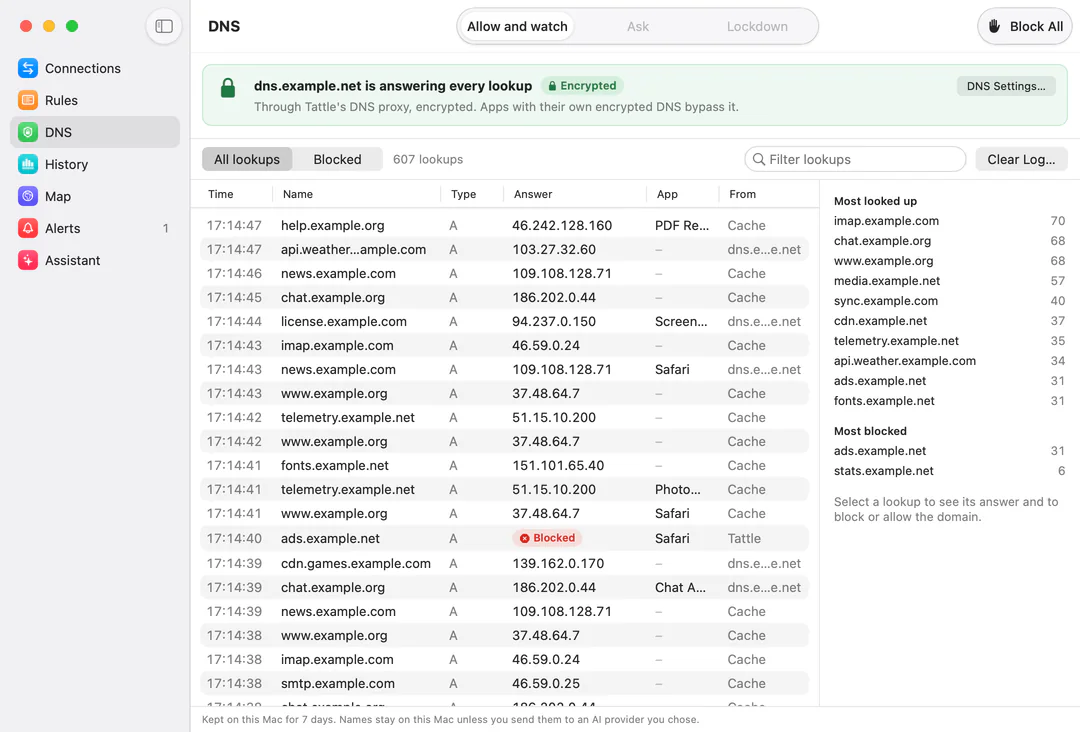
Task: Click the magnifier icon in Filter lookups
Action: click(758, 159)
